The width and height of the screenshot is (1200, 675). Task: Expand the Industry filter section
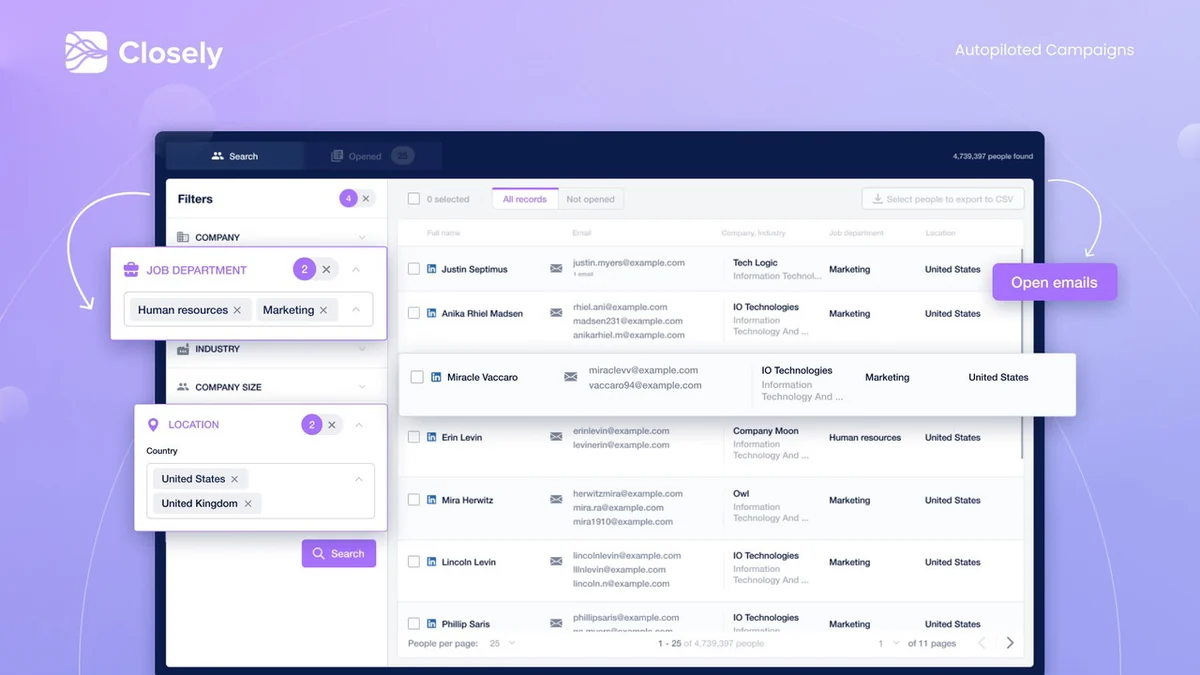pos(362,349)
